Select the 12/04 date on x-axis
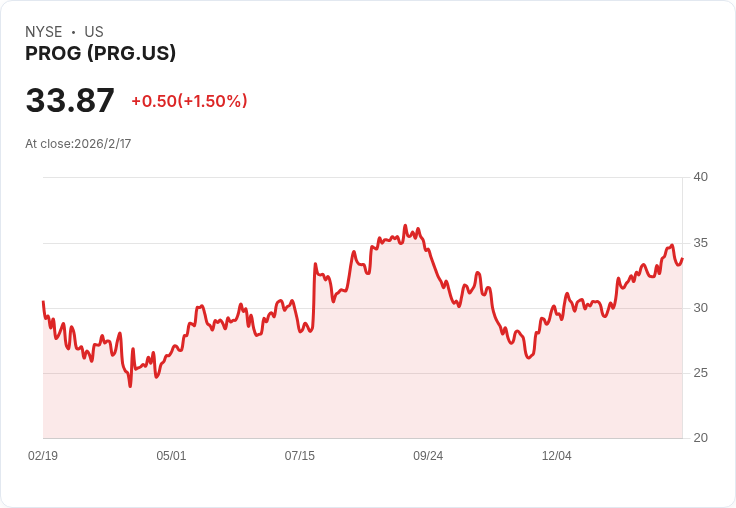The height and width of the screenshot is (508, 736). tap(556, 455)
